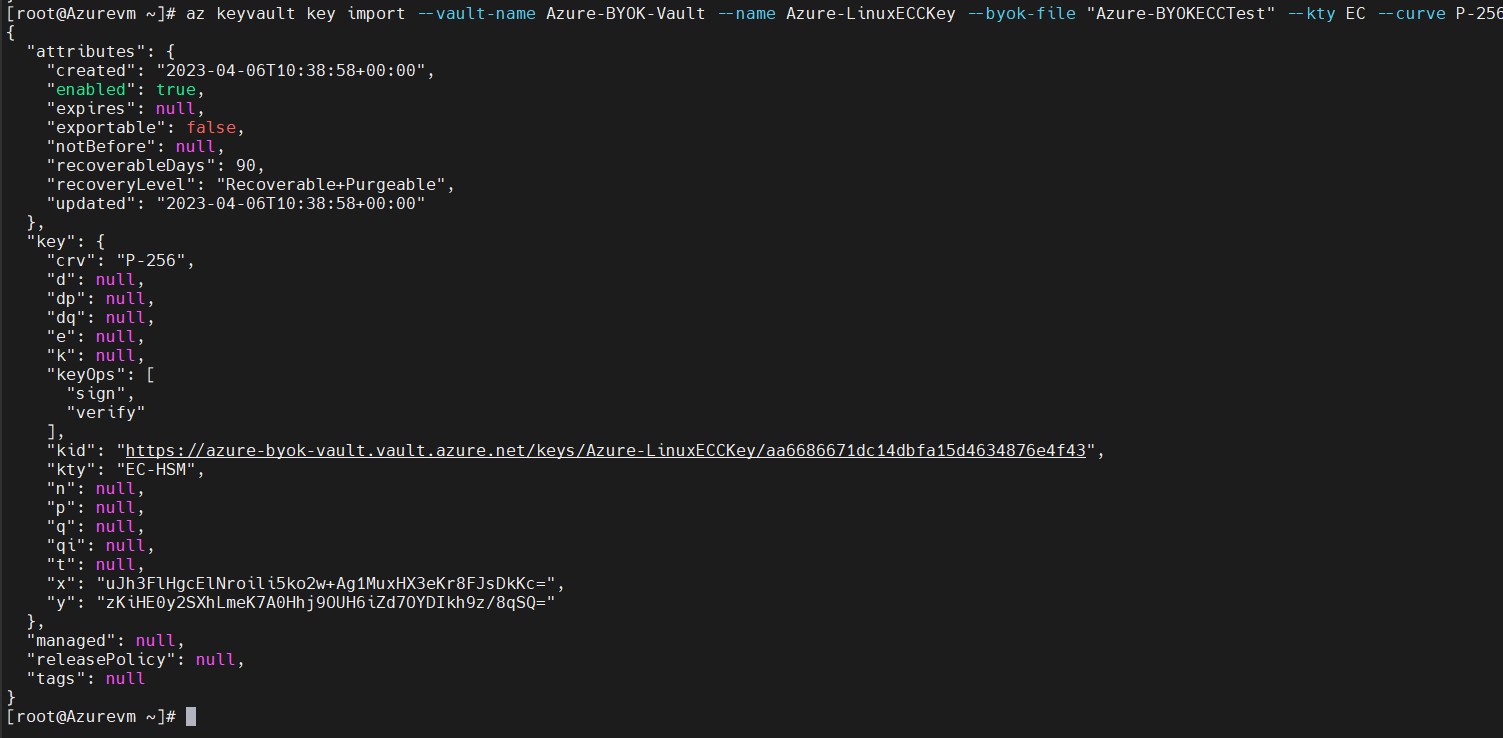Select Azure-LinuxECCKey name argument in the command
Image resolution: width=1503 pixels, height=738 pixels.
coord(871,14)
